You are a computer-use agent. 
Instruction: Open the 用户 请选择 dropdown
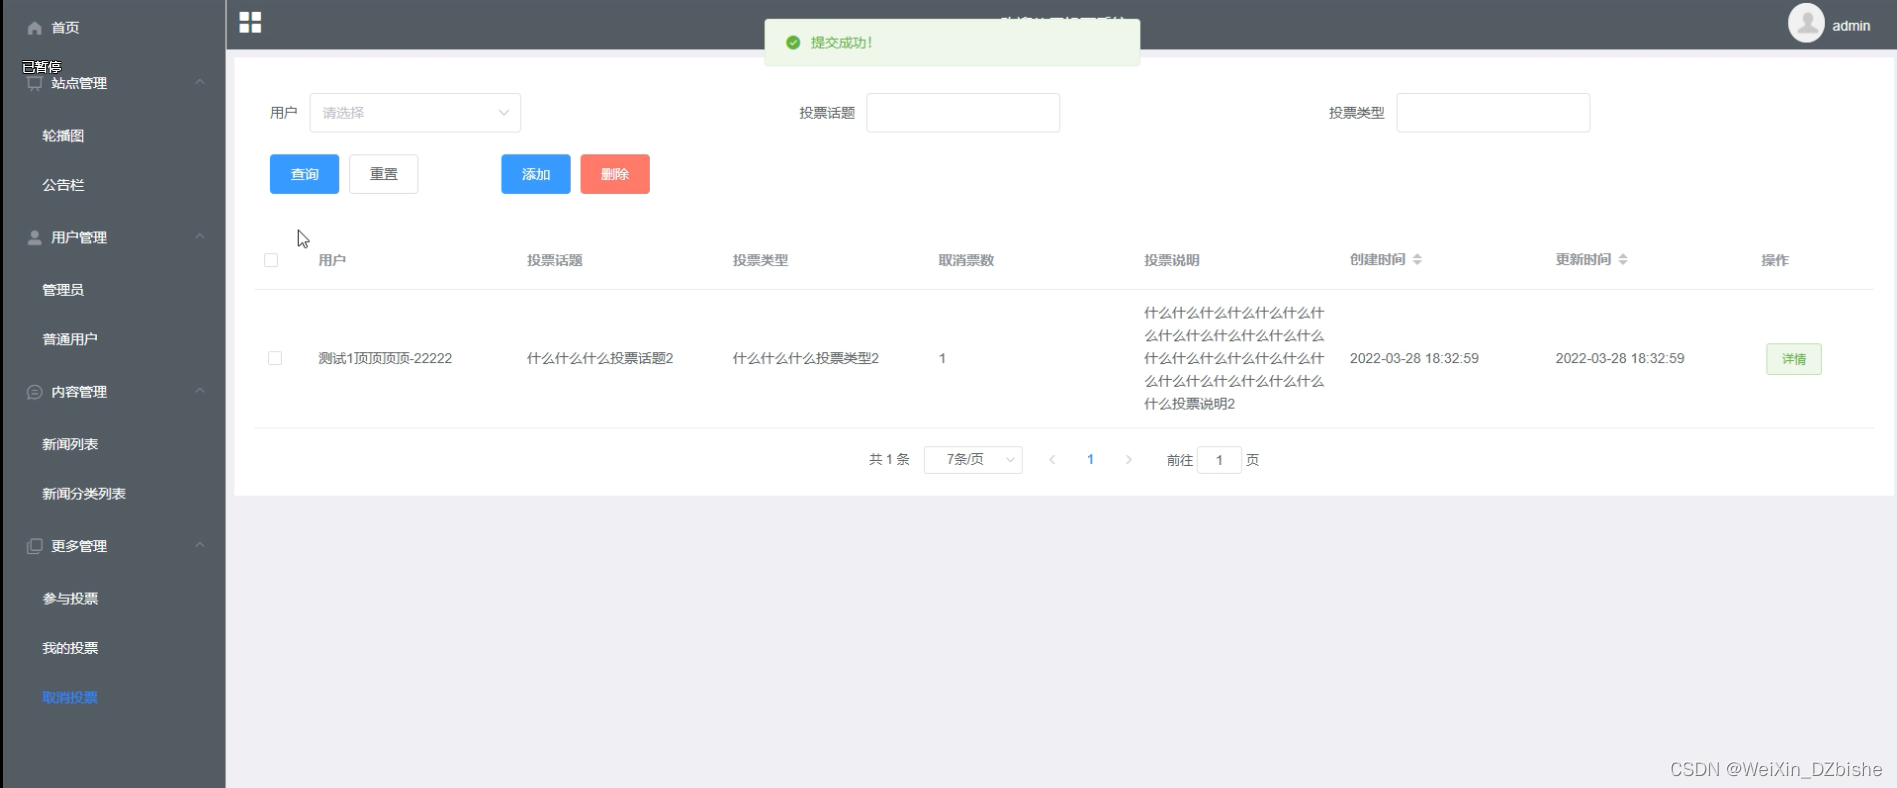[x=415, y=113]
